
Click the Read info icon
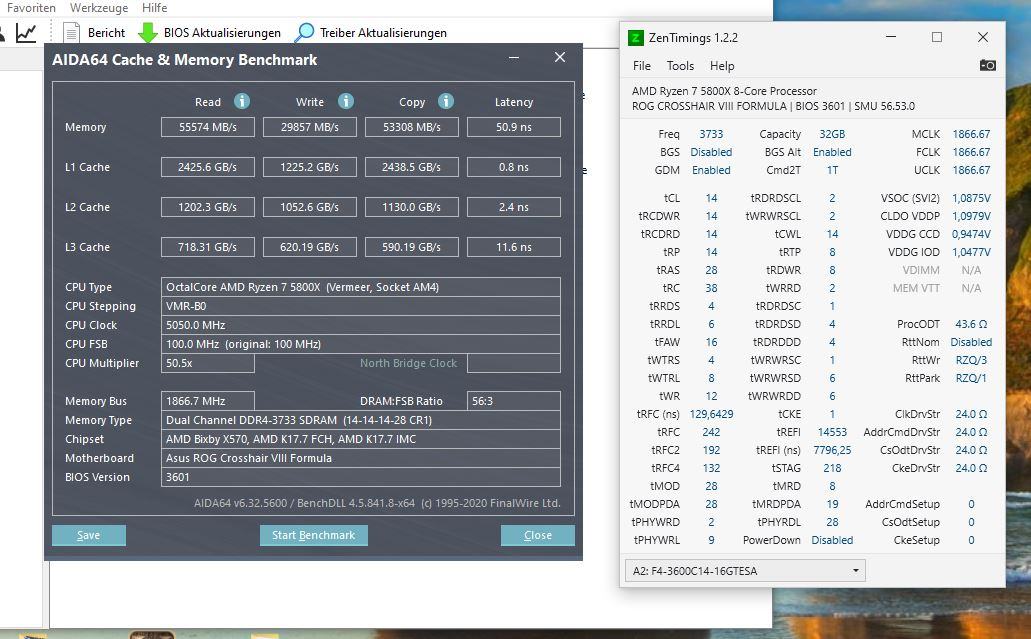coord(242,101)
